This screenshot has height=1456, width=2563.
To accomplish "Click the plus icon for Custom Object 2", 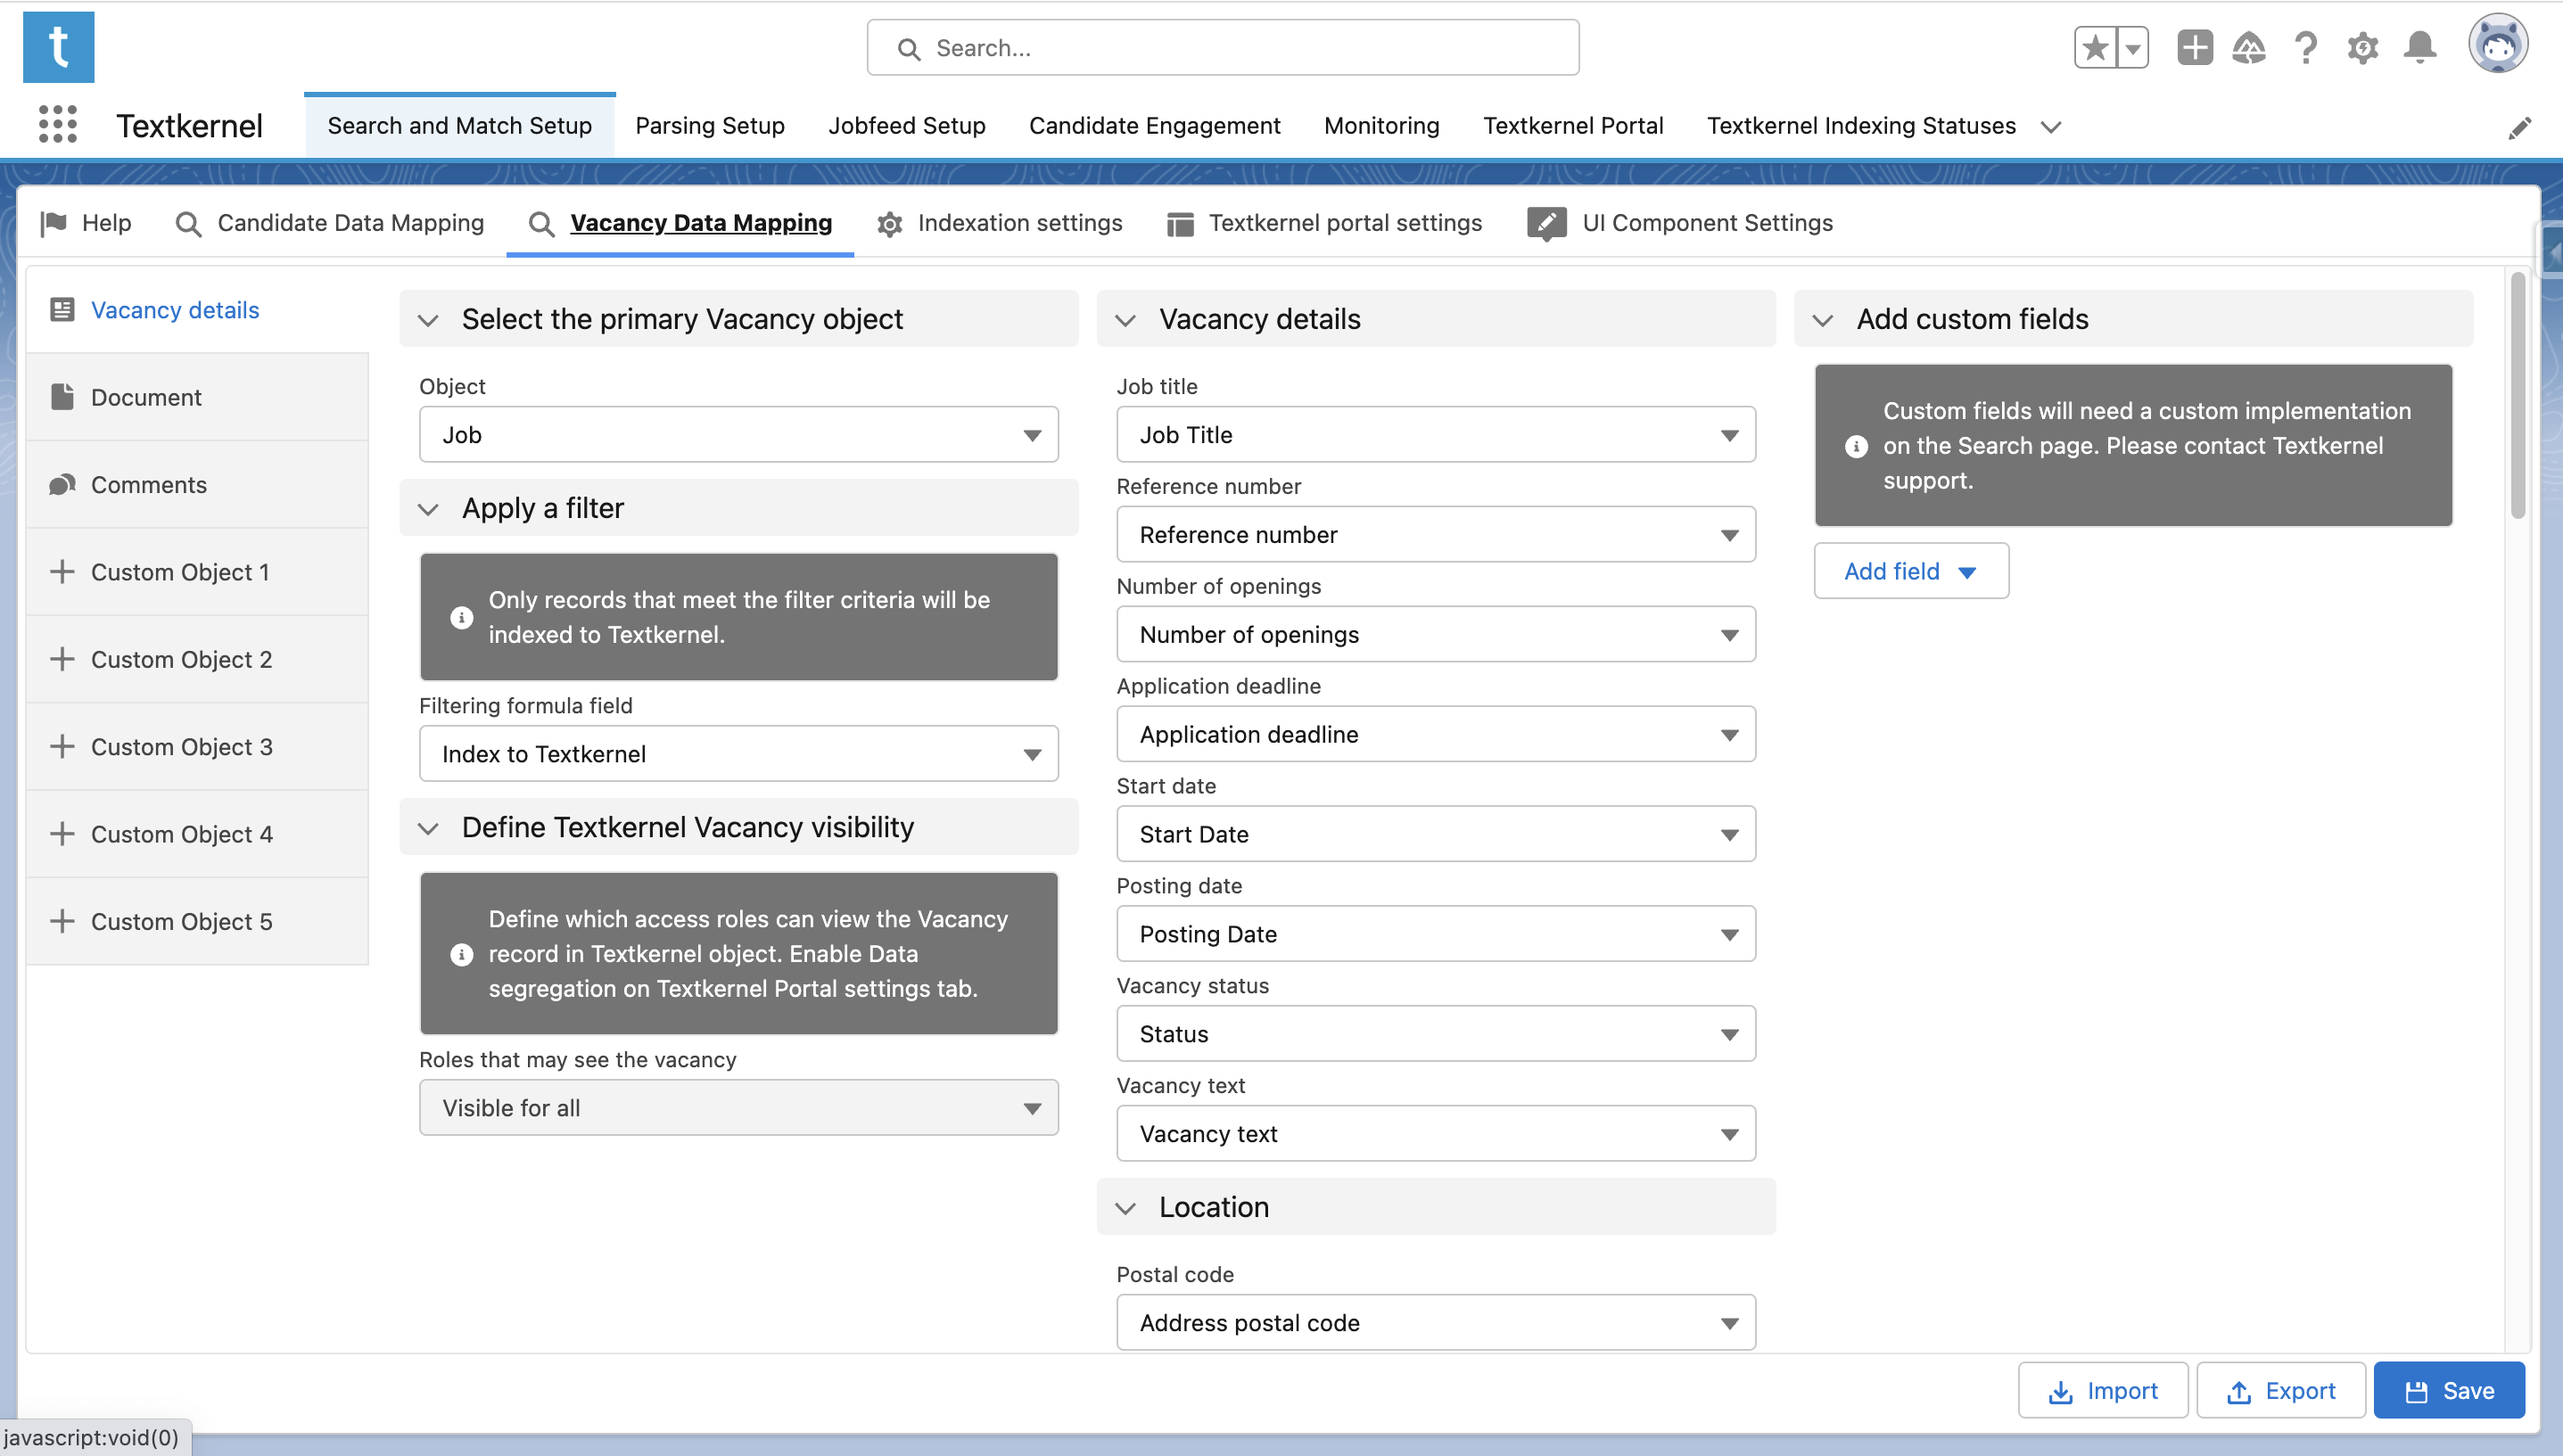I will tap(62, 659).
